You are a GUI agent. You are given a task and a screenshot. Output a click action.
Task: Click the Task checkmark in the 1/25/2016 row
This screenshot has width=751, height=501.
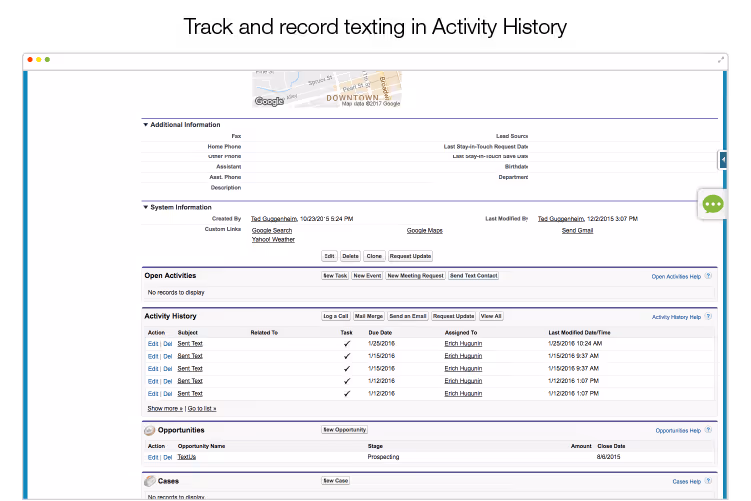(347, 344)
